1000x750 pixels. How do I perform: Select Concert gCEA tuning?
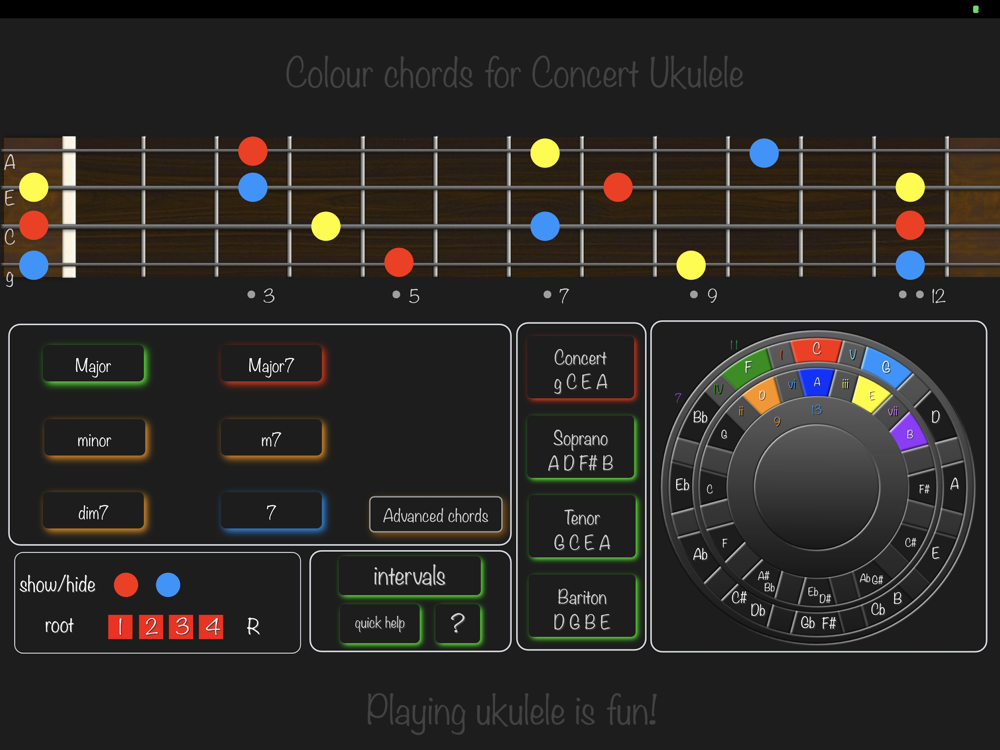click(581, 369)
